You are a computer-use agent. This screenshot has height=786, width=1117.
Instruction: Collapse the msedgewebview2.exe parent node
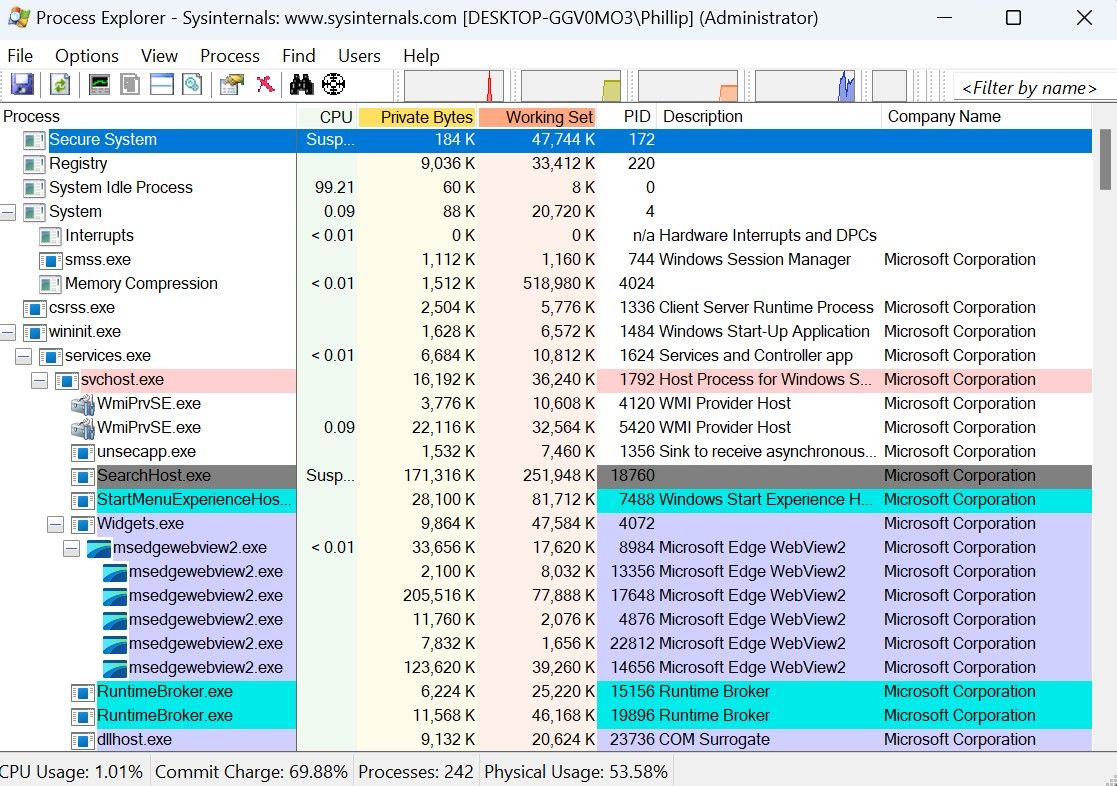coord(71,547)
